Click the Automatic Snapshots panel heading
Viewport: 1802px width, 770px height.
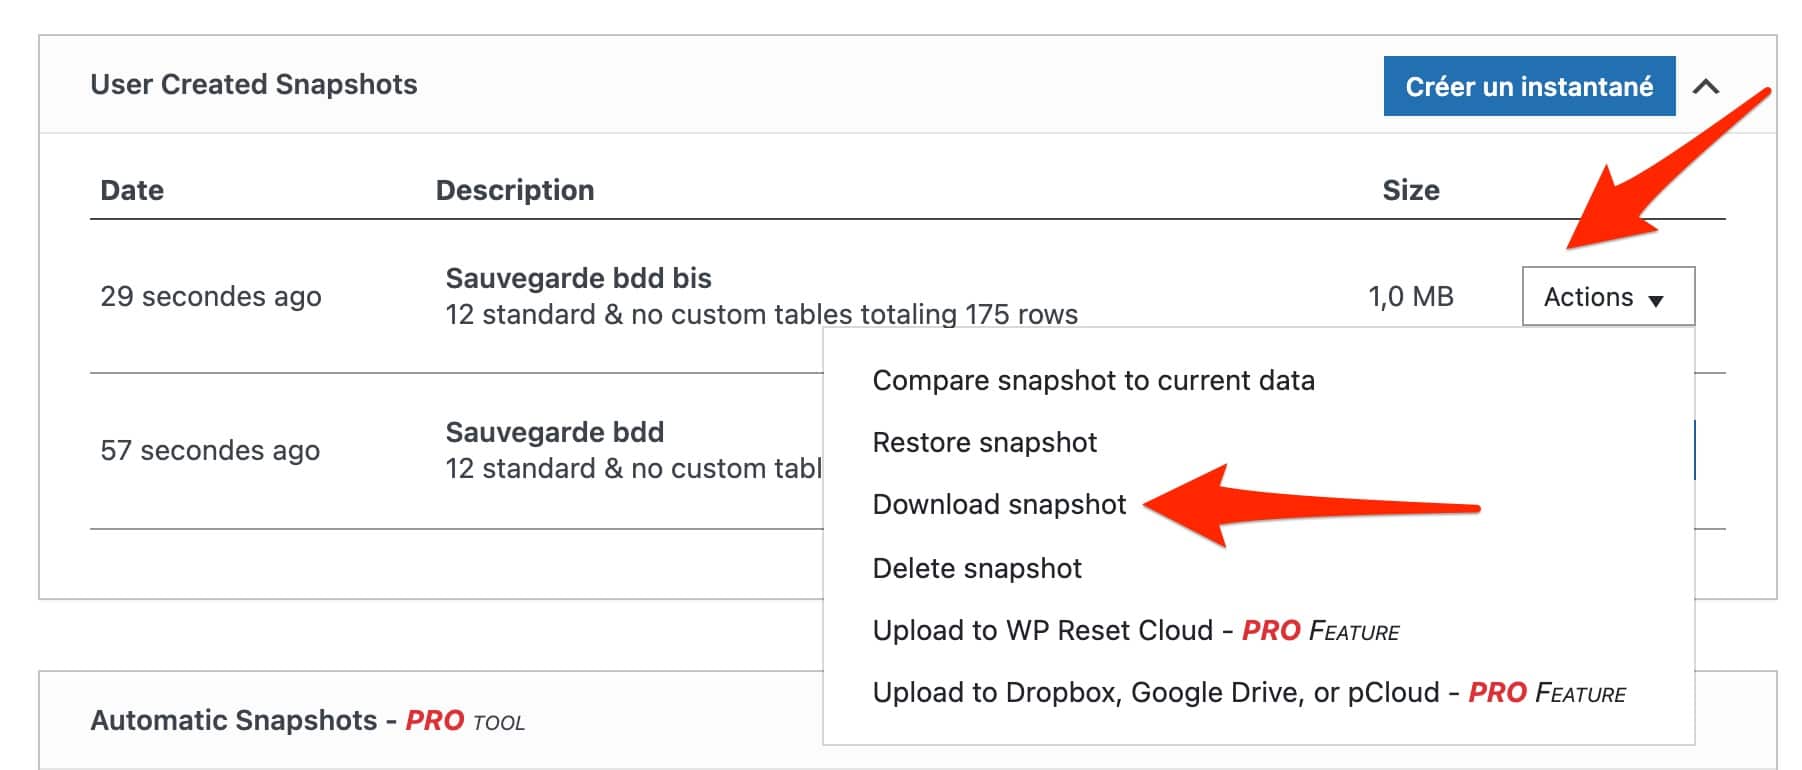click(234, 721)
